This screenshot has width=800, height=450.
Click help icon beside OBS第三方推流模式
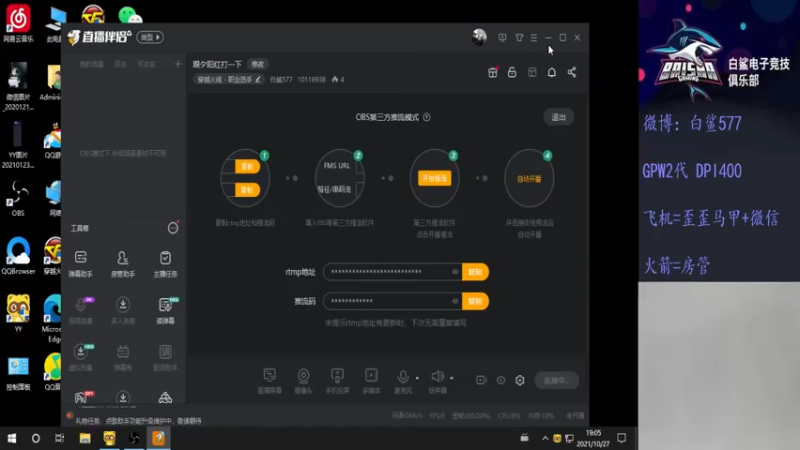[x=427, y=117]
